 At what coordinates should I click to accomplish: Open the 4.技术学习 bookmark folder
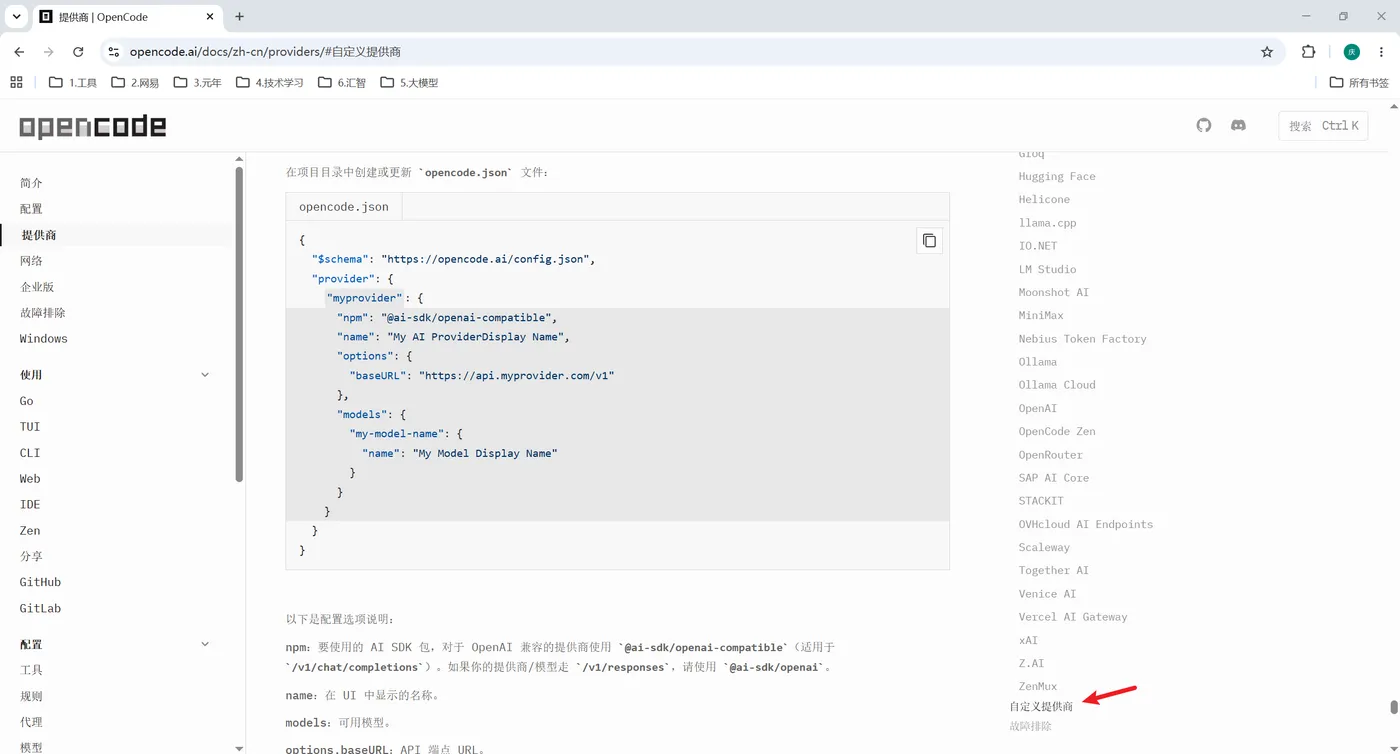click(270, 83)
